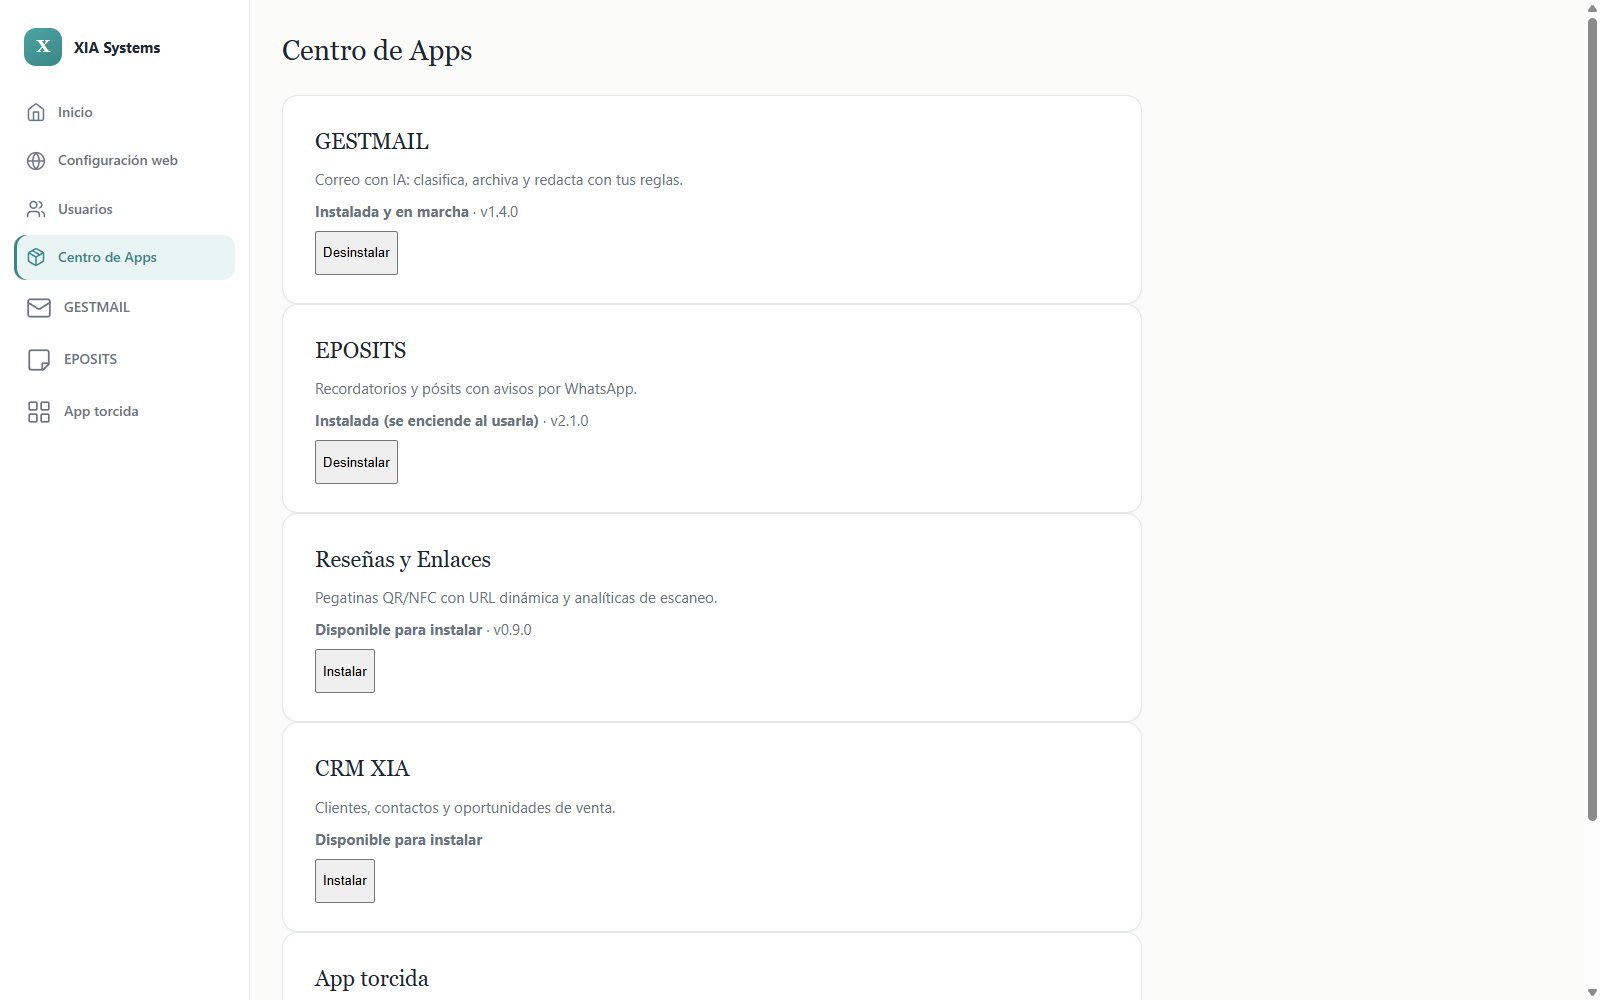
Task: Click the EPOSITS card heading
Action: click(361, 351)
